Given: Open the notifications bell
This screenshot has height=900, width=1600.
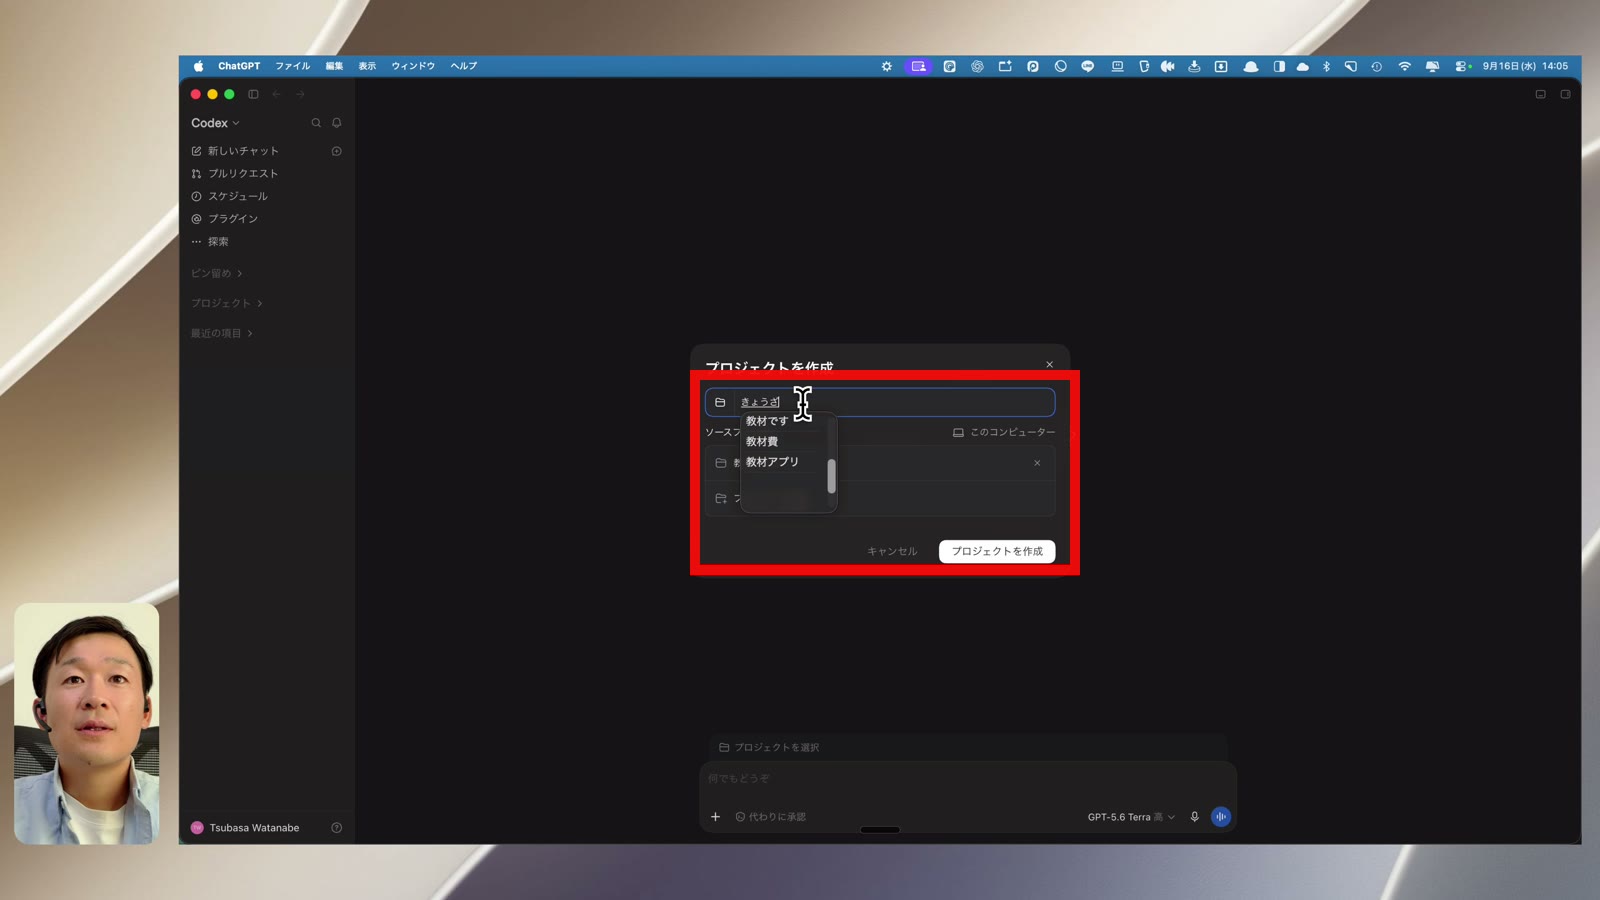Looking at the screenshot, I should 337,123.
